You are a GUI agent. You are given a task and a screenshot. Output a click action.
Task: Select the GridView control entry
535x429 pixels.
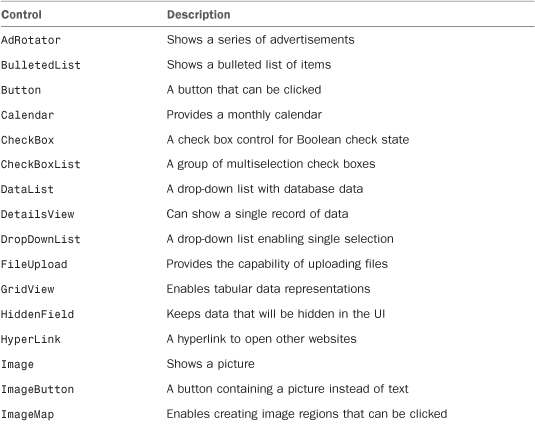coord(28,289)
